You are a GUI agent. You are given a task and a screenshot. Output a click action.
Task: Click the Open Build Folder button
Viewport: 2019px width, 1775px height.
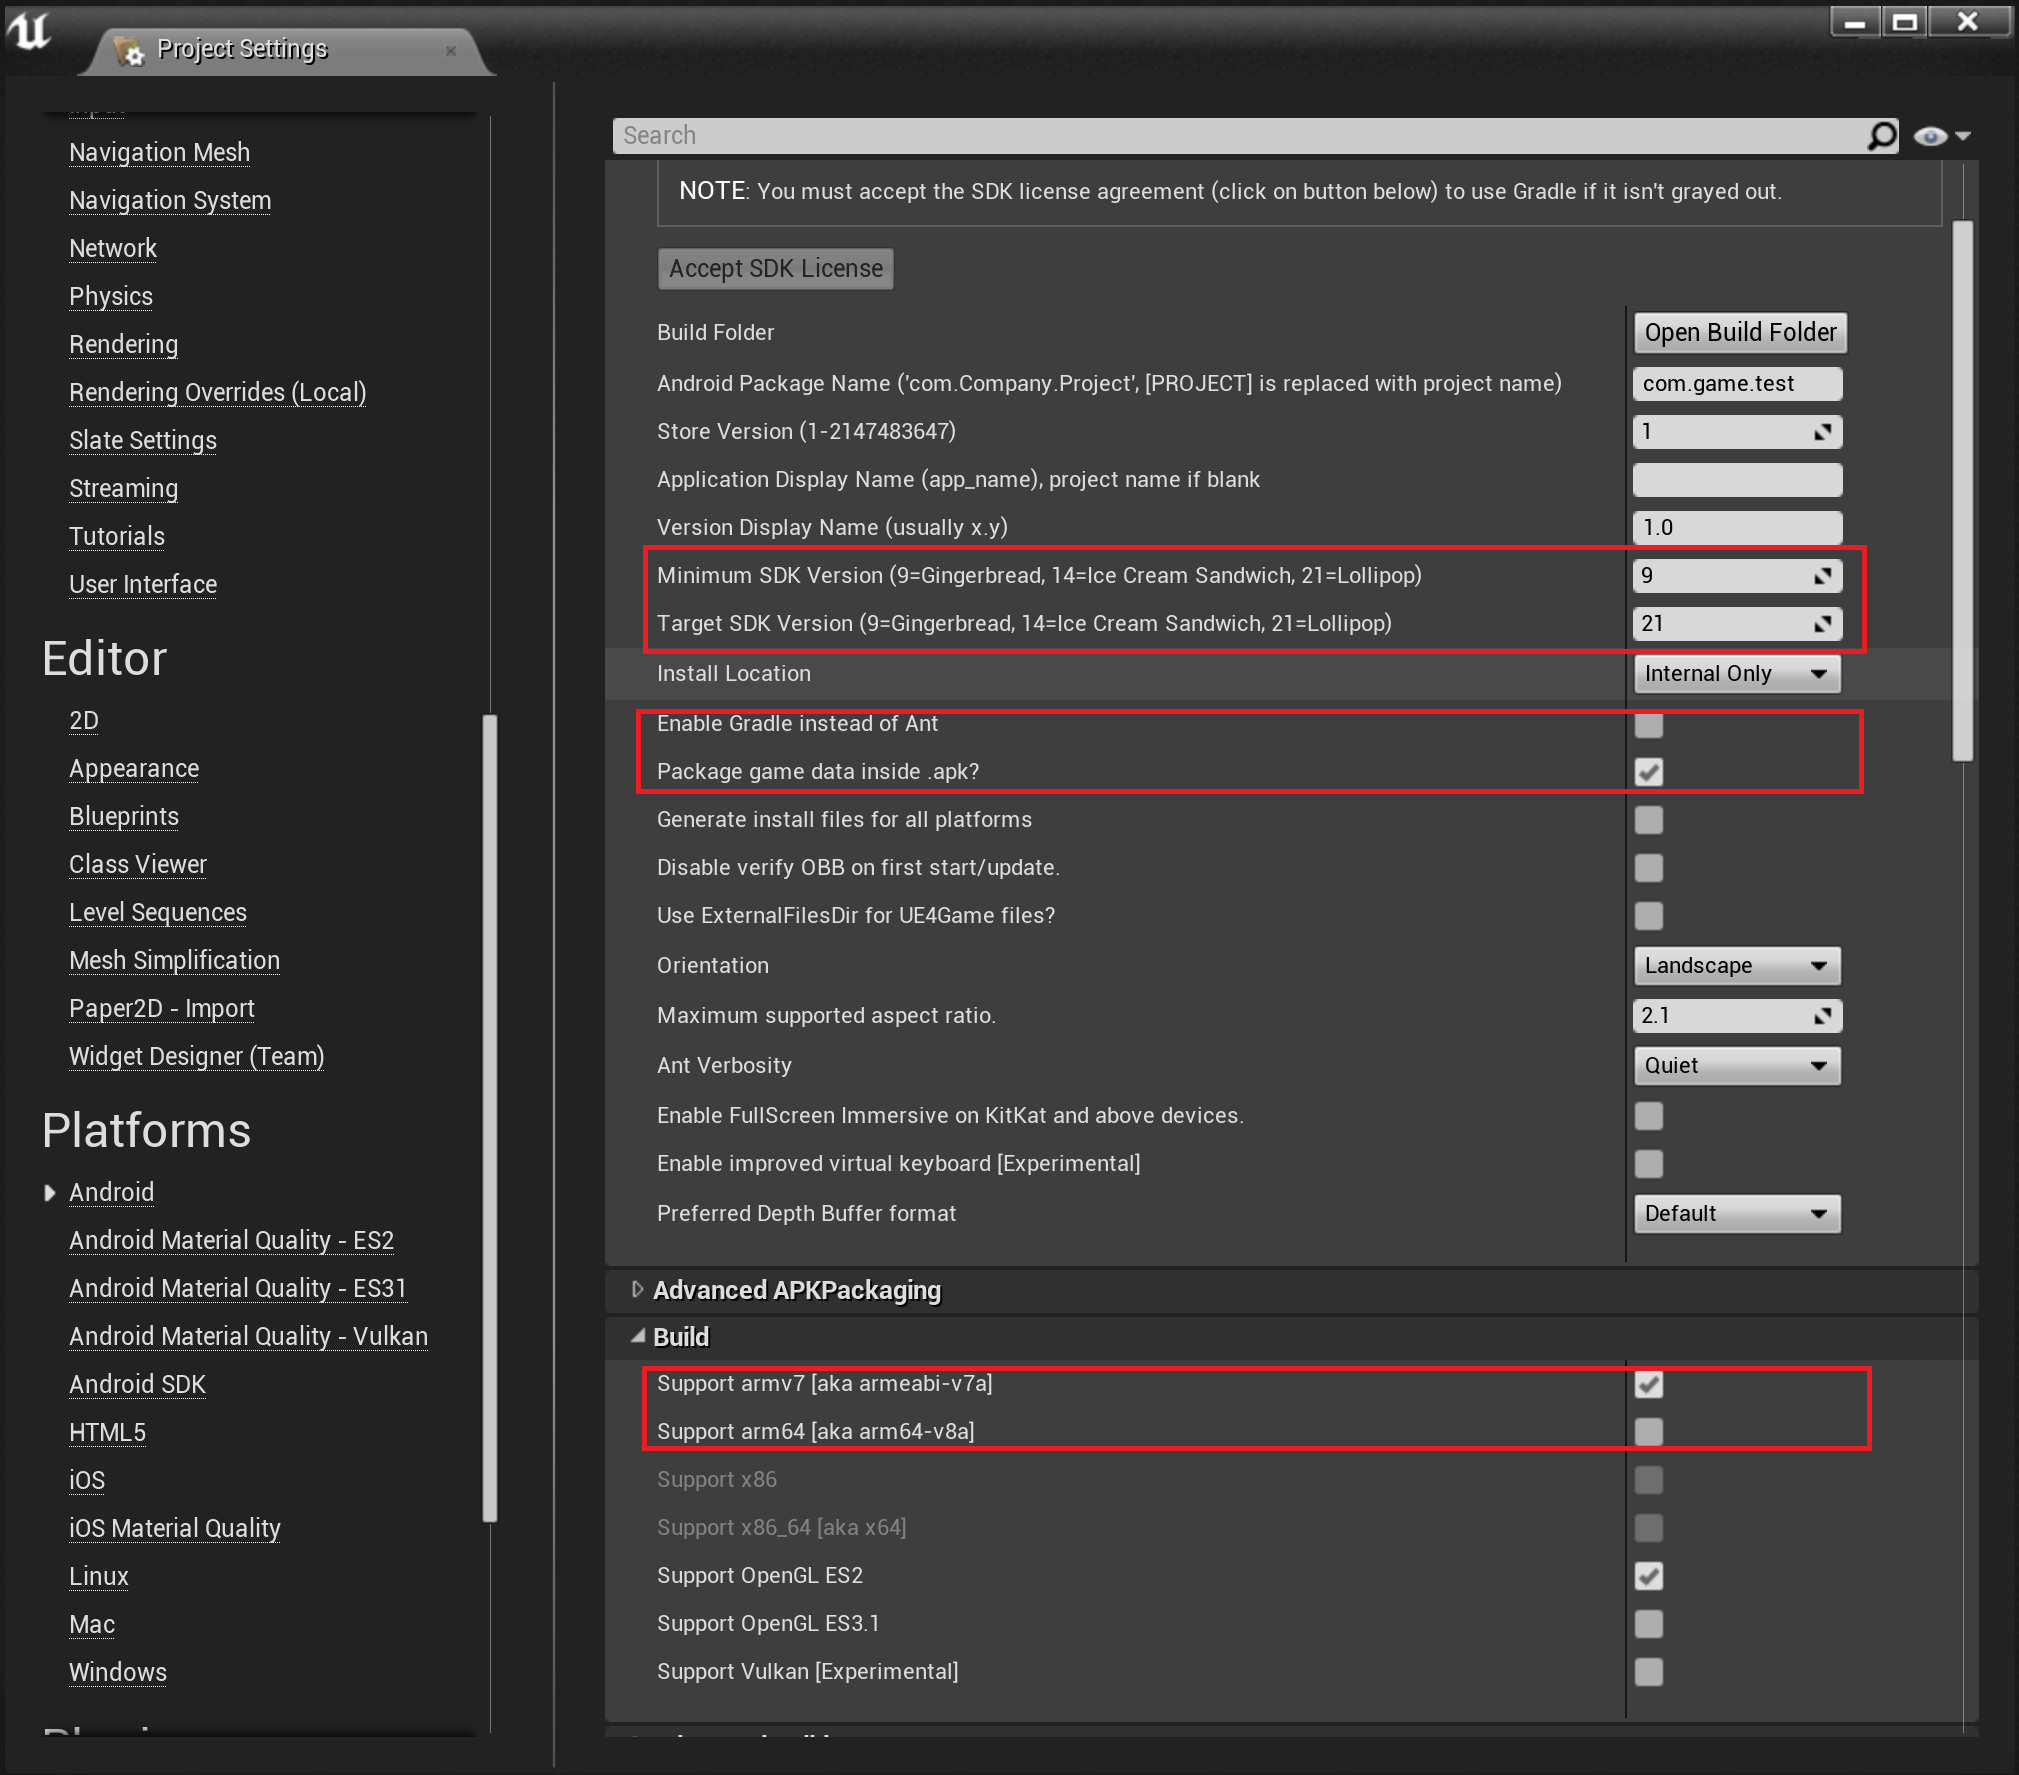[1740, 333]
